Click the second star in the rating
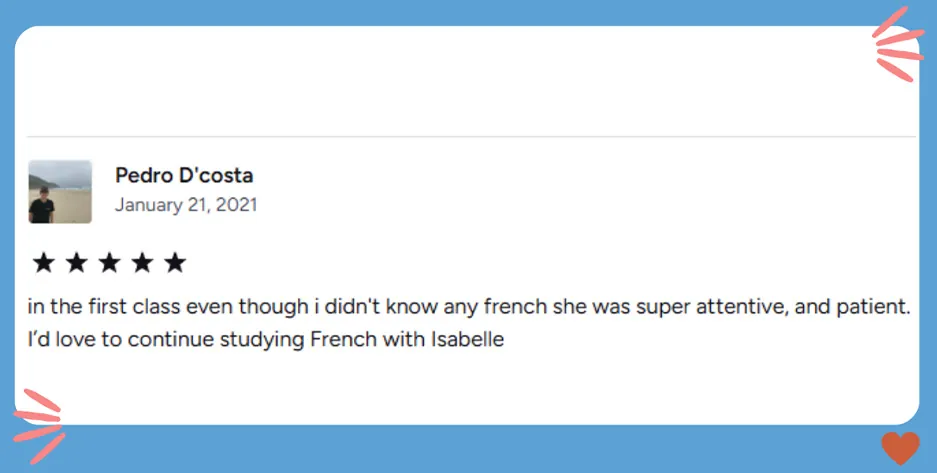This screenshot has width=937, height=473. point(76,263)
